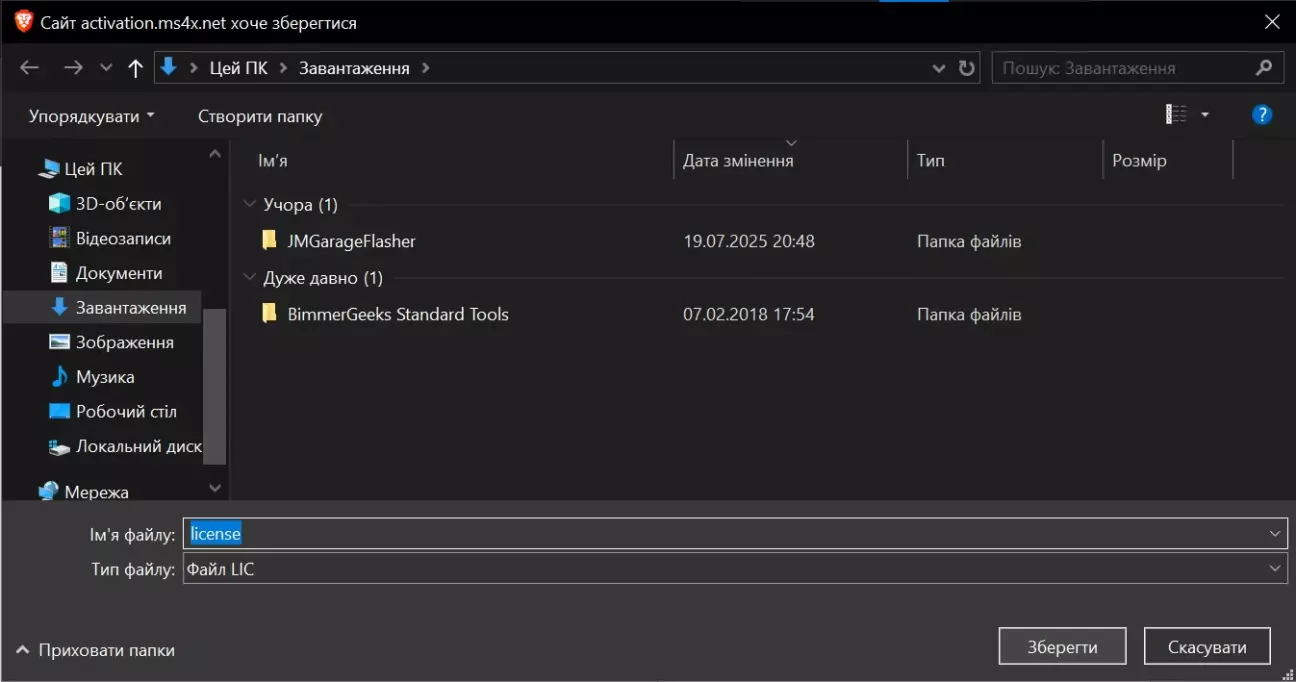Open 'Відеозаписи' in the sidebar
Screen dimensions: 1296x682
tap(123, 238)
